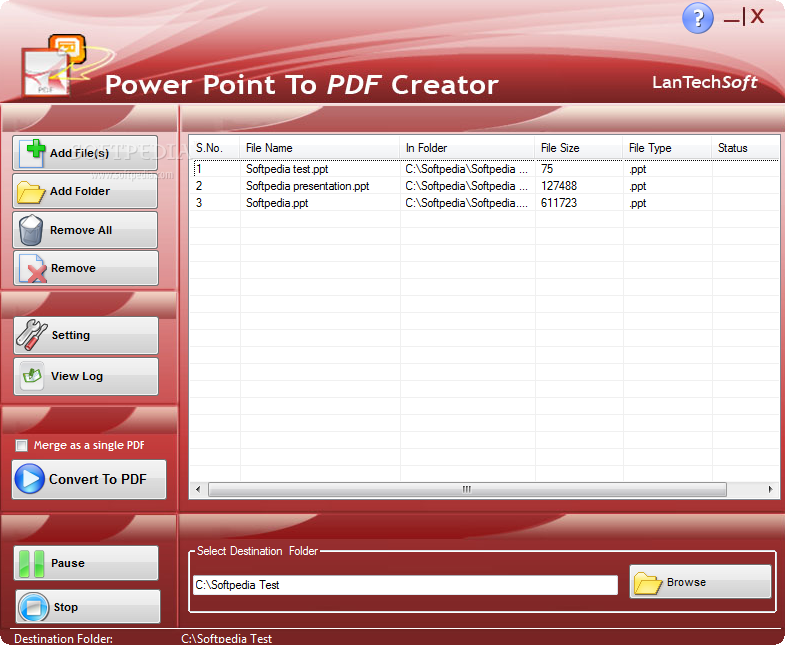Click file size value 611723
The height and width of the screenshot is (645, 785).
click(x=559, y=203)
